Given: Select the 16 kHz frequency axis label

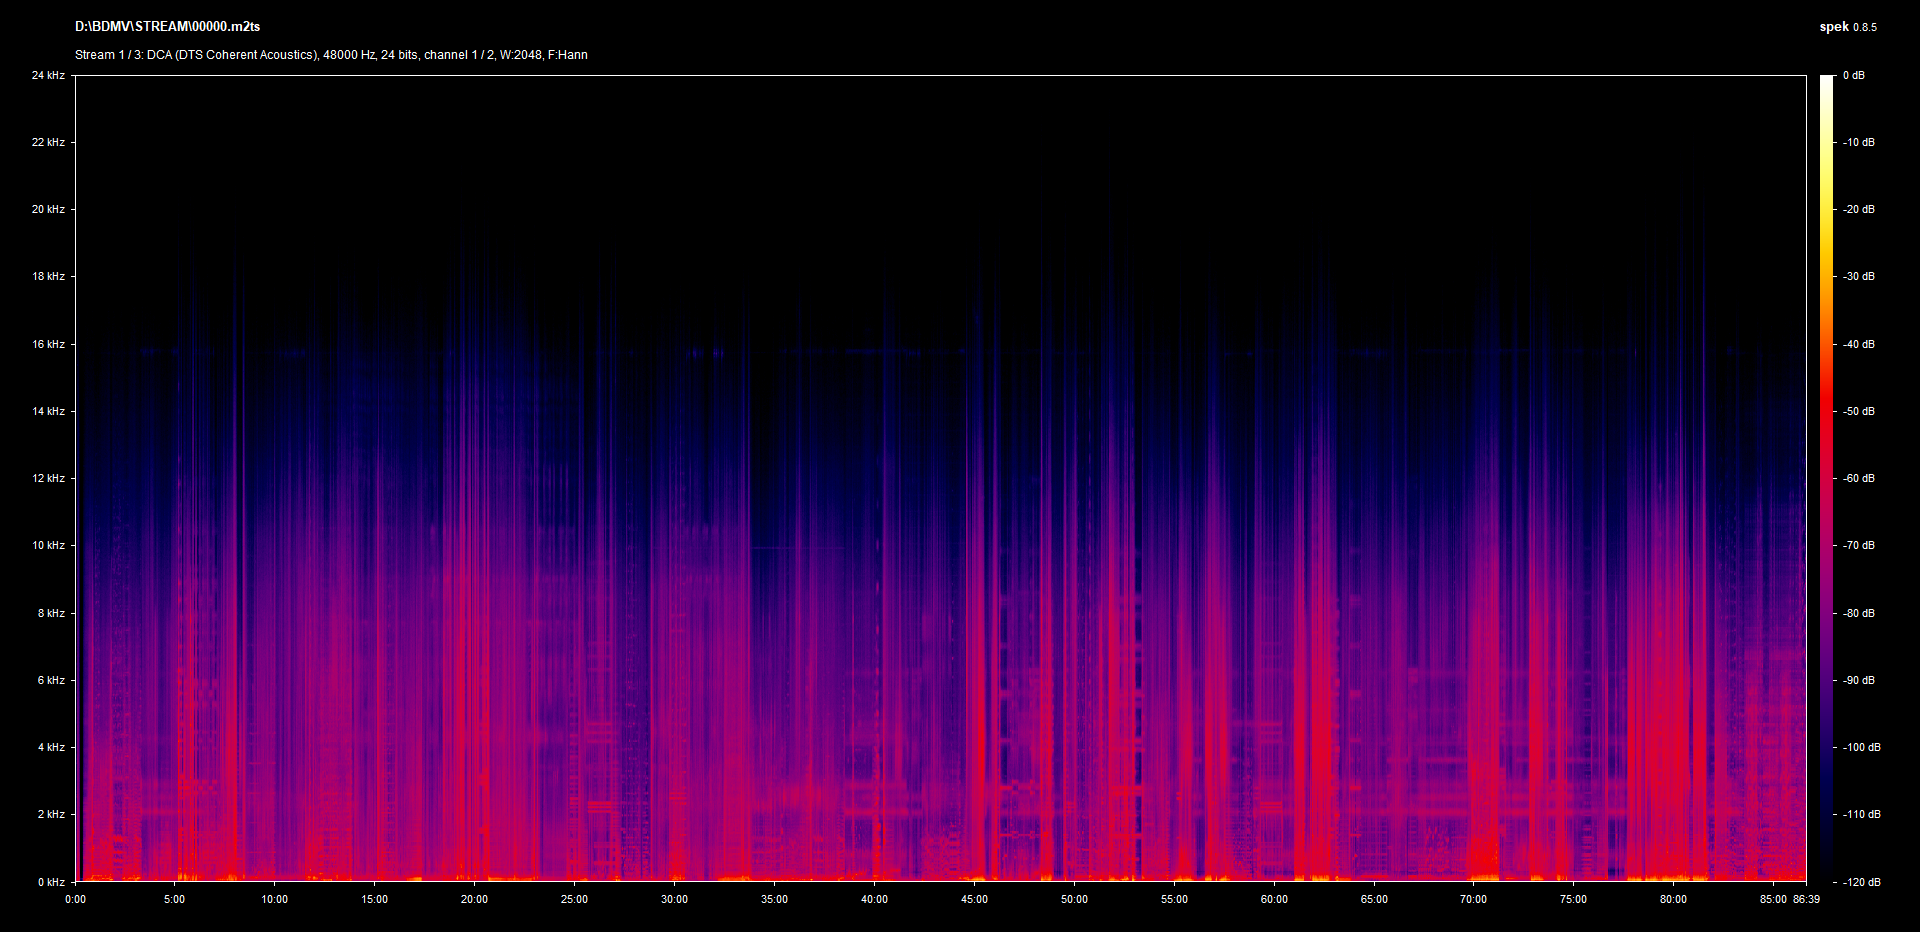Looking at the screenshot, I should [x=48, y=345].
